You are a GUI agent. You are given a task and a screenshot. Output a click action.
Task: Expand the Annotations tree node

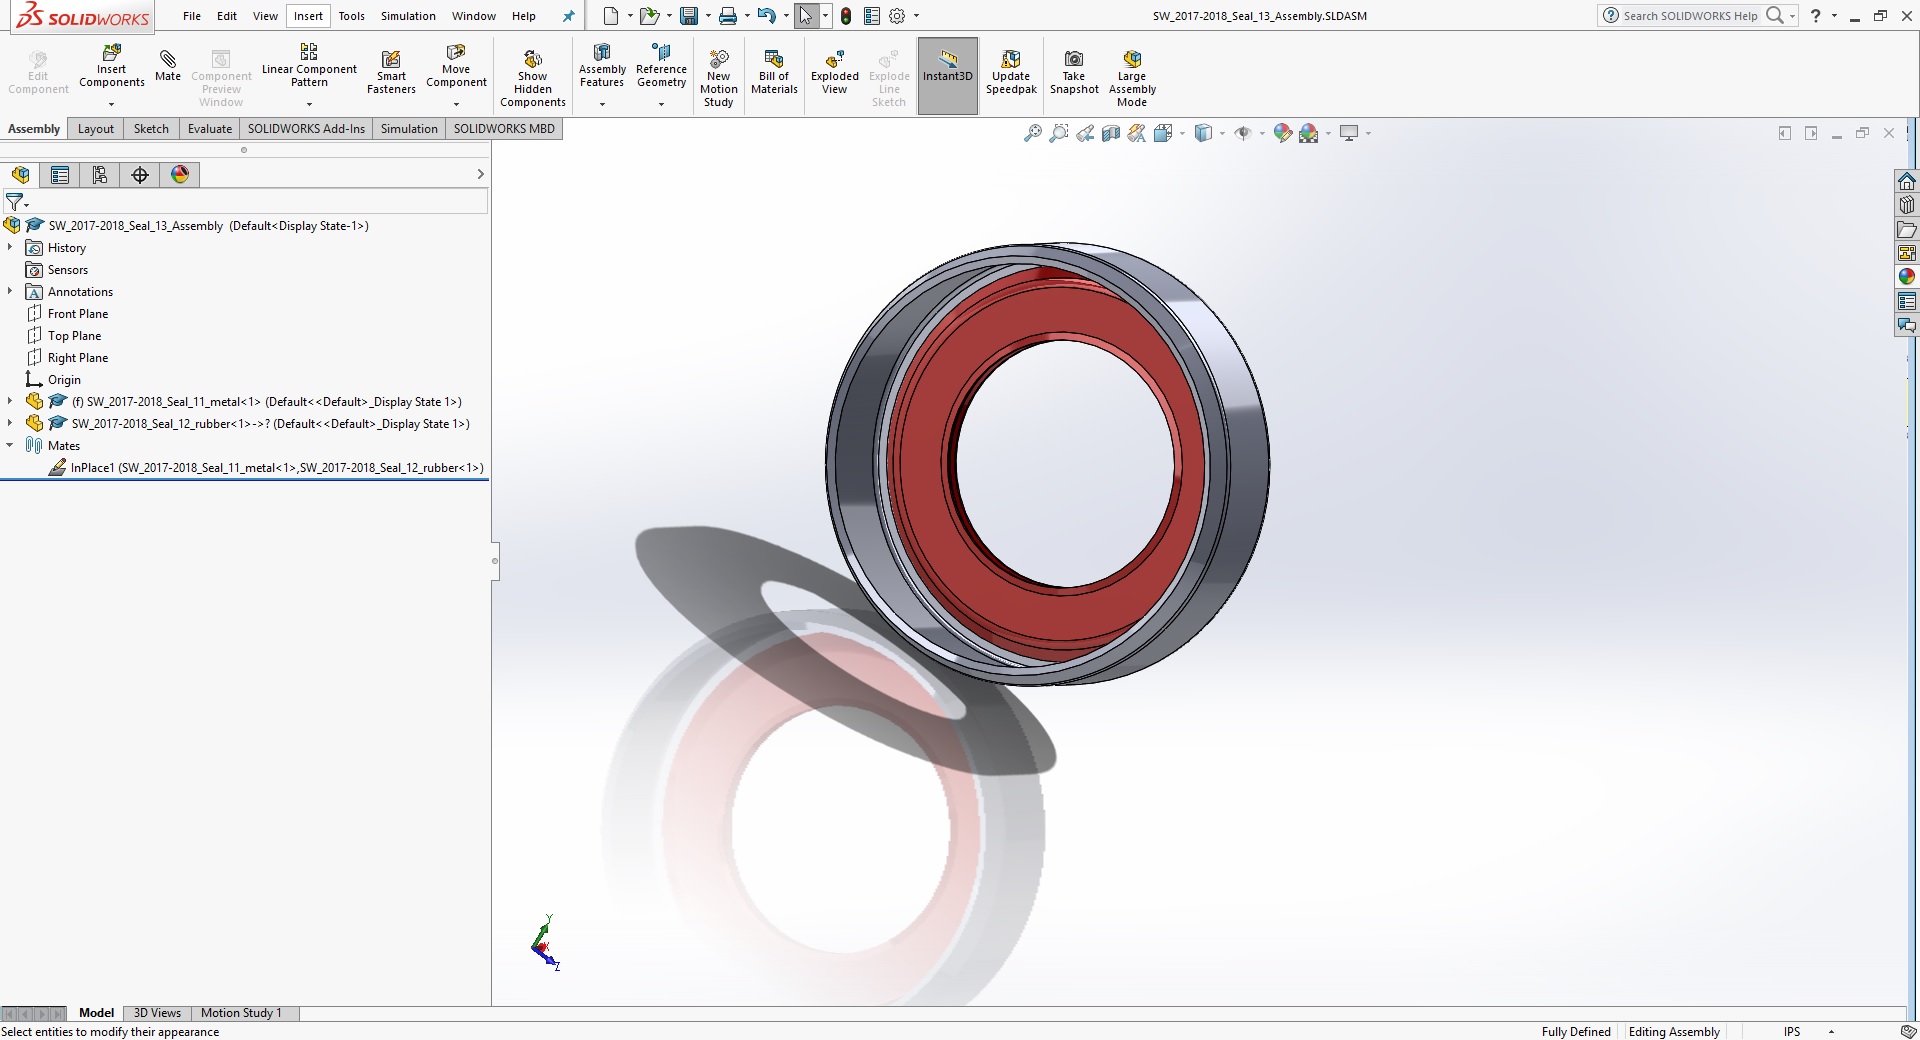click(10, 291)
